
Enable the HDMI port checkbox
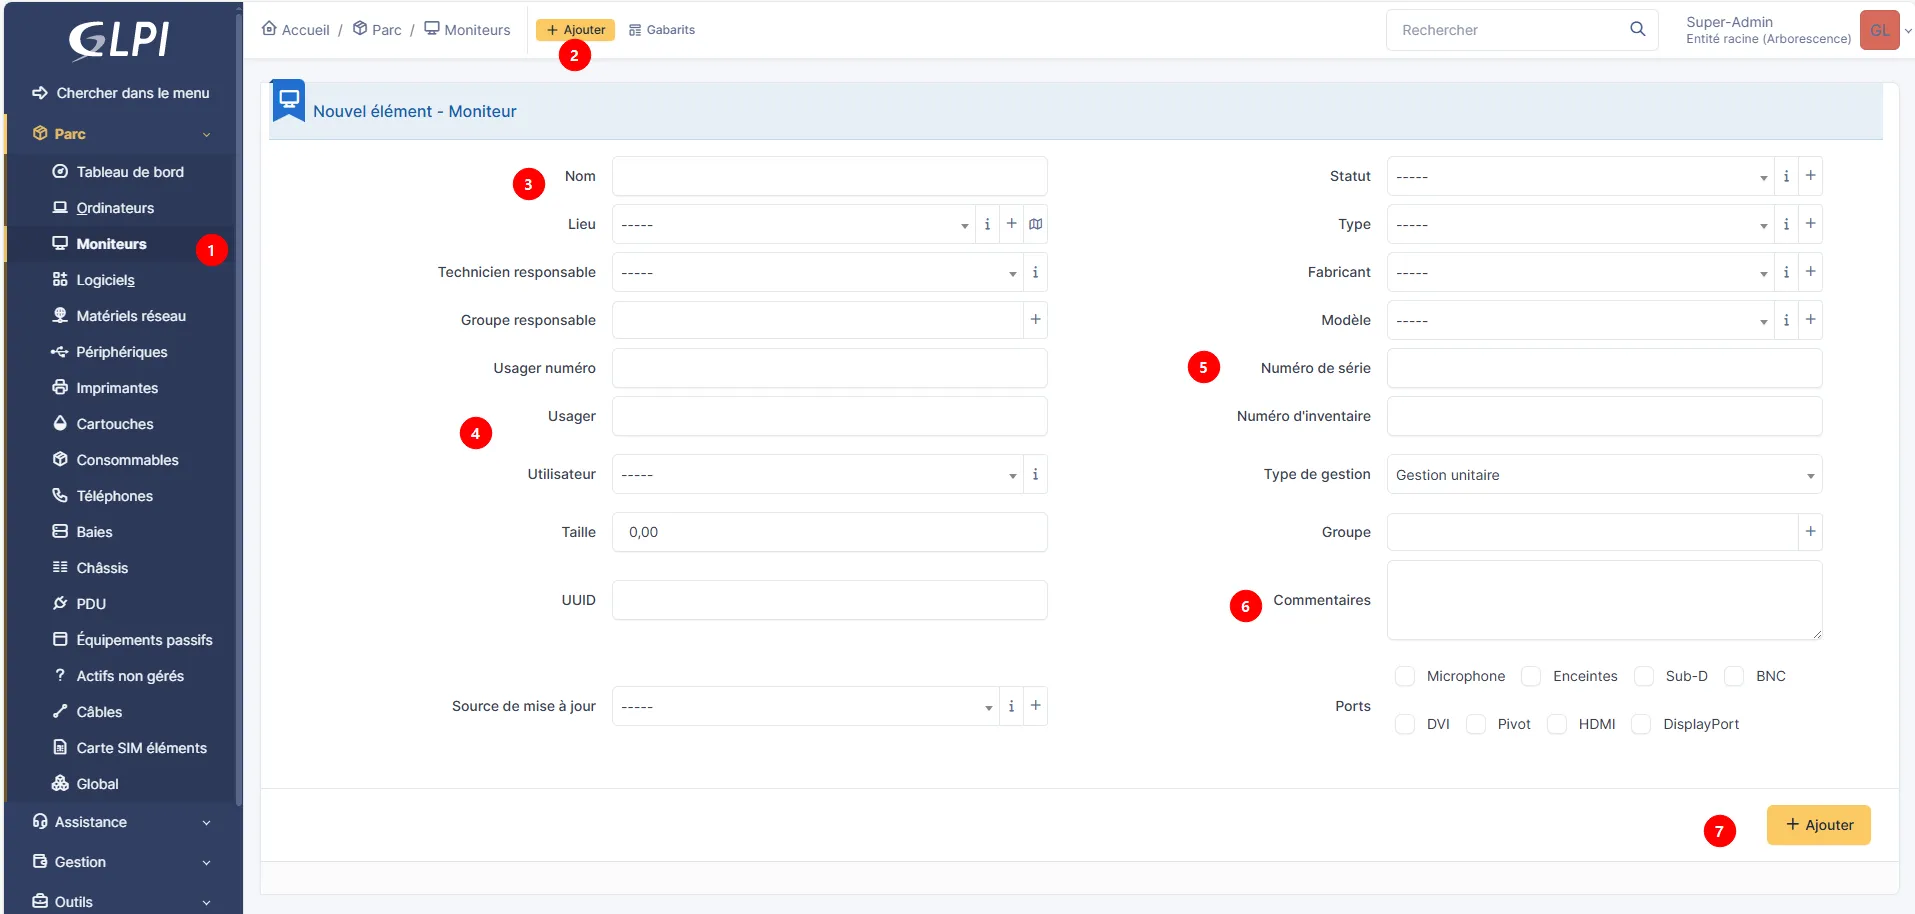pyautogui.click(x=1557, y=724)
